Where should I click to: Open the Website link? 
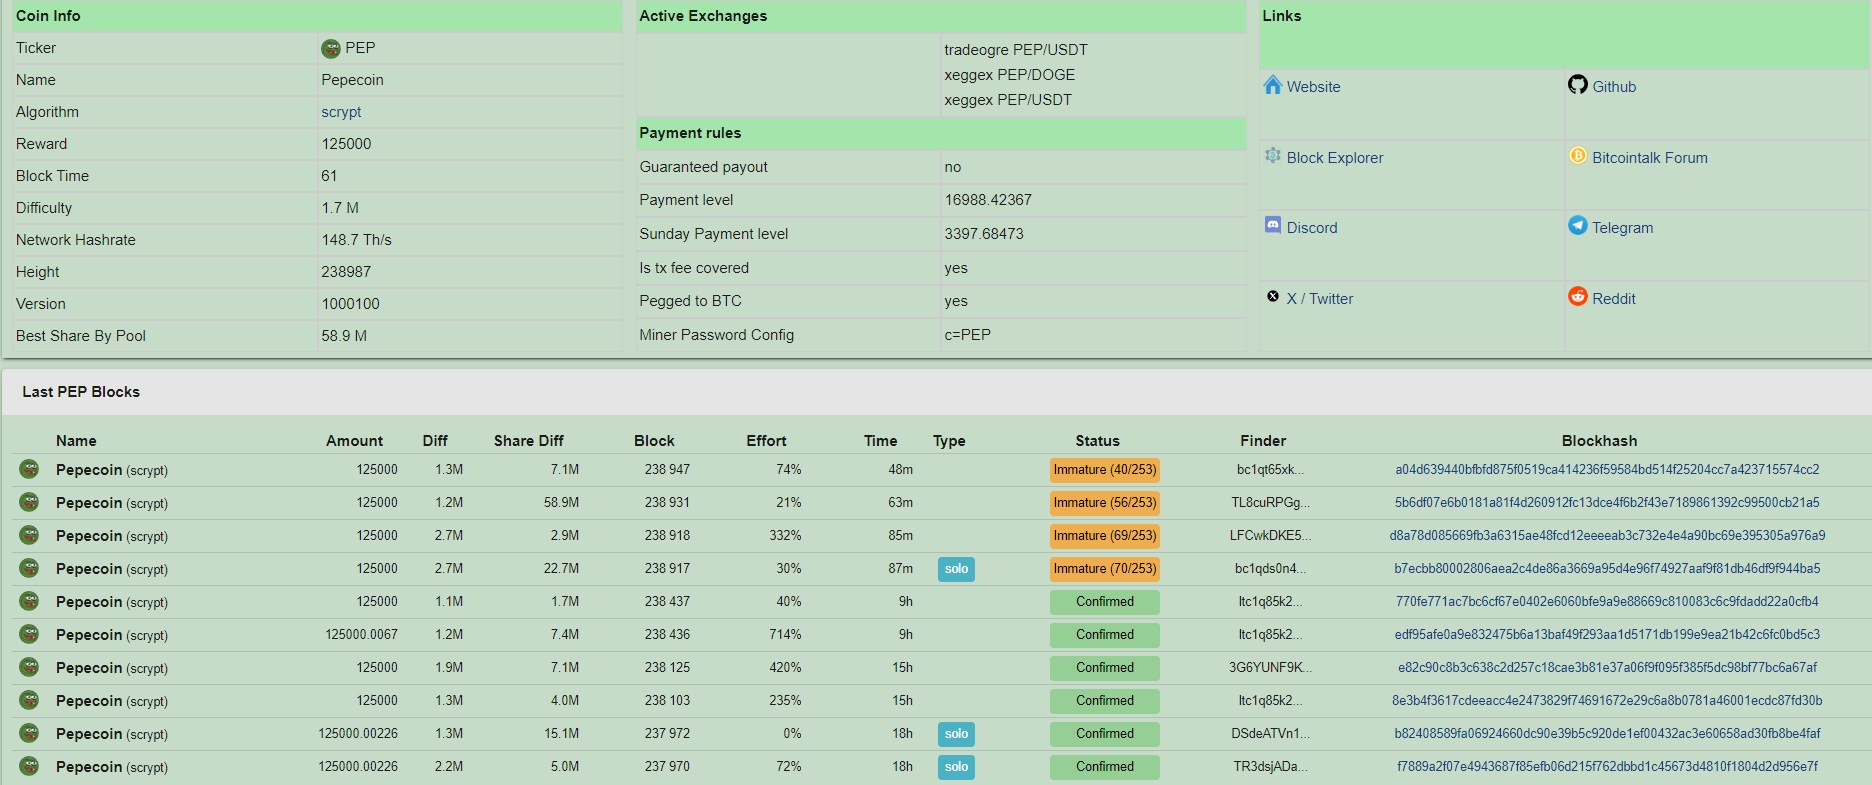tap(1313, 87)
